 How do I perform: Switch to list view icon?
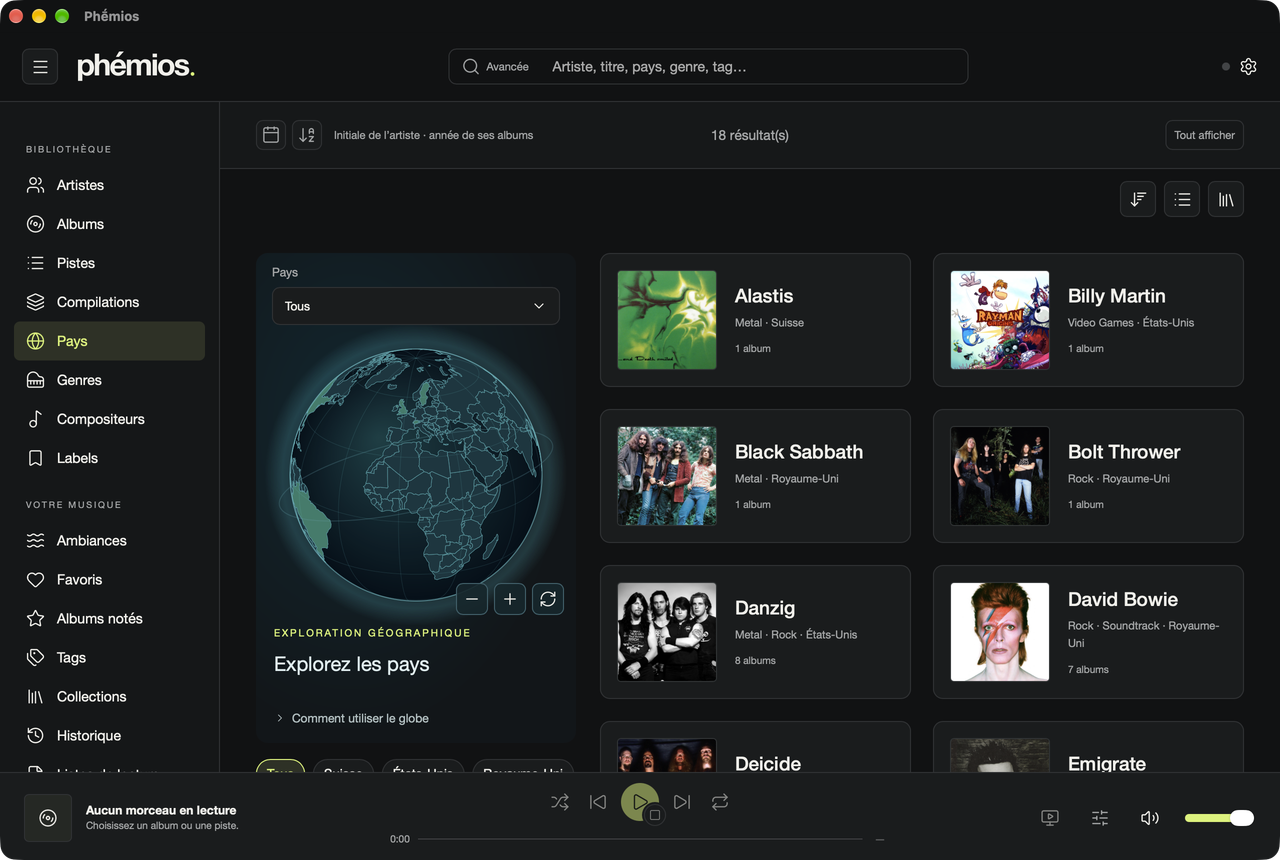(x=1182, y=199)
